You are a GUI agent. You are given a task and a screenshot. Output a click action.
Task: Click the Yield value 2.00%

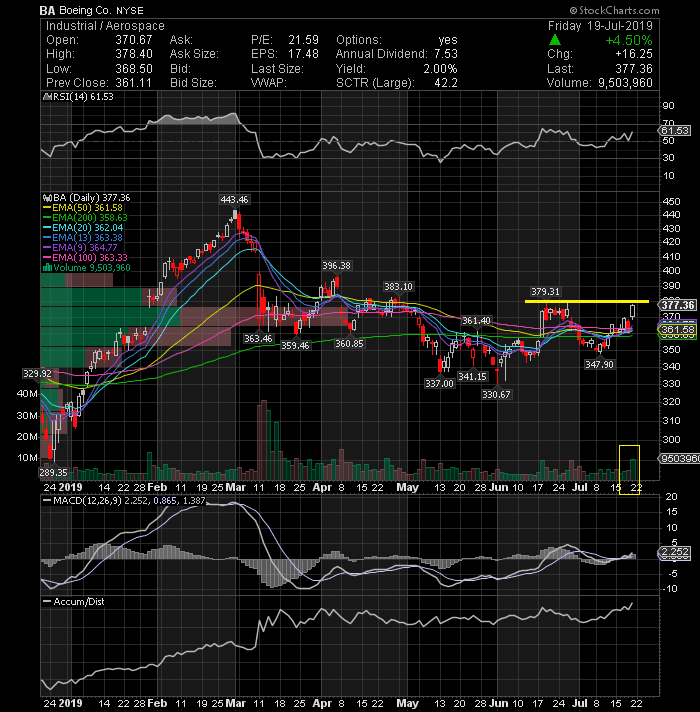(440, 69)
